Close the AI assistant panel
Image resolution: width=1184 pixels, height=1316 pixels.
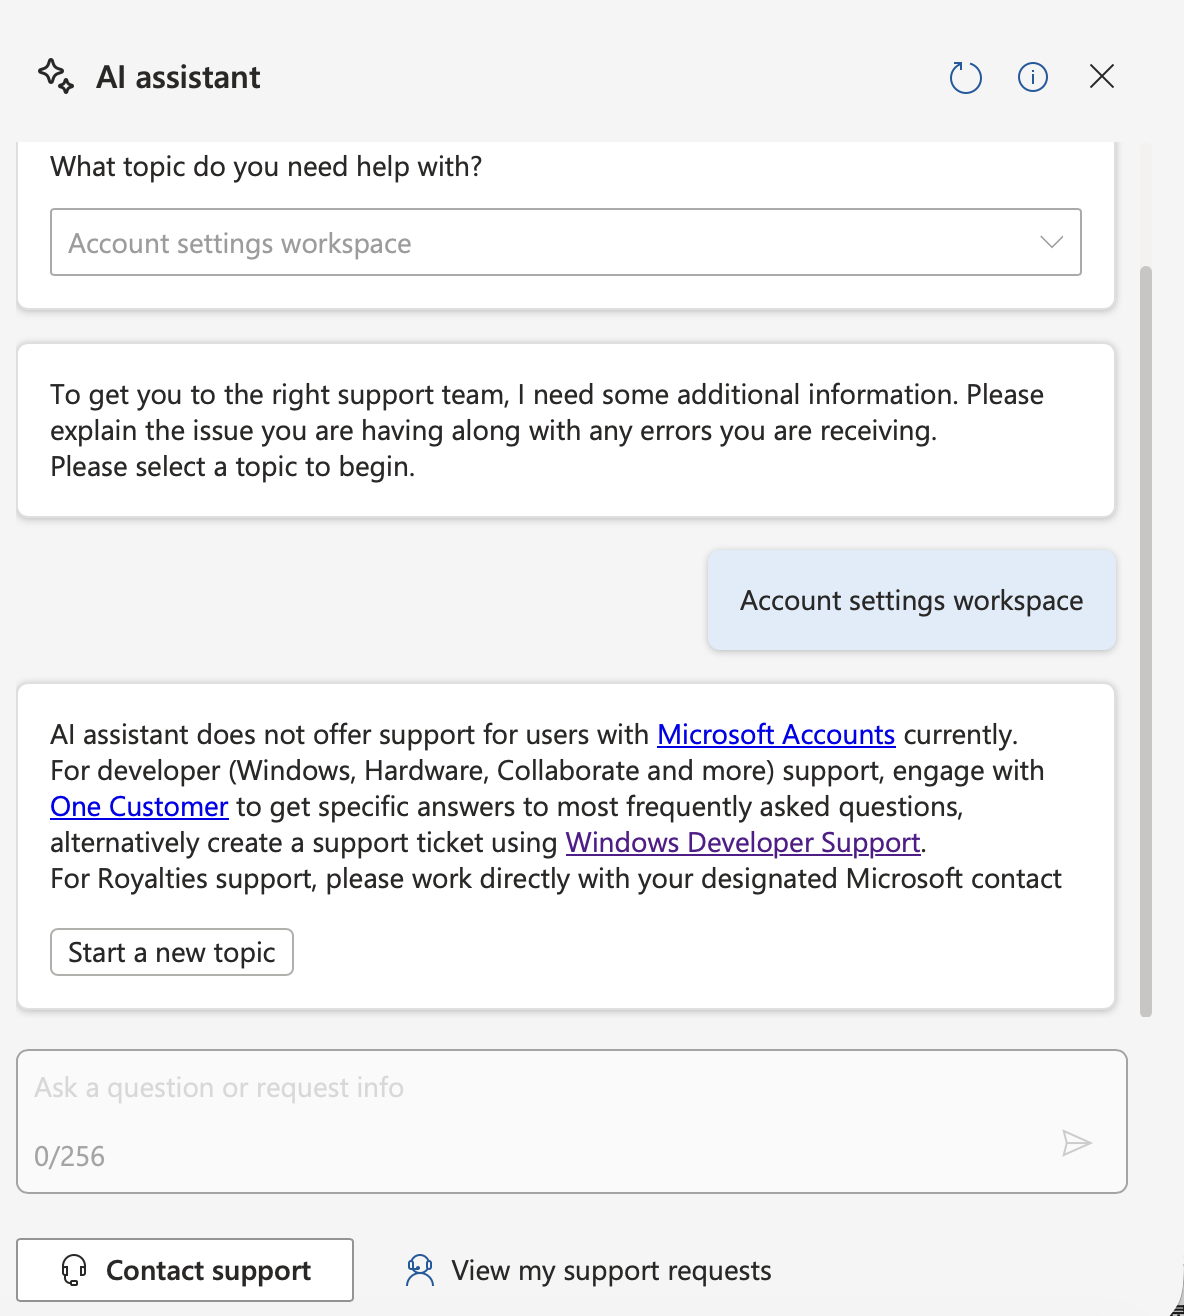[x=1101, y=77]
